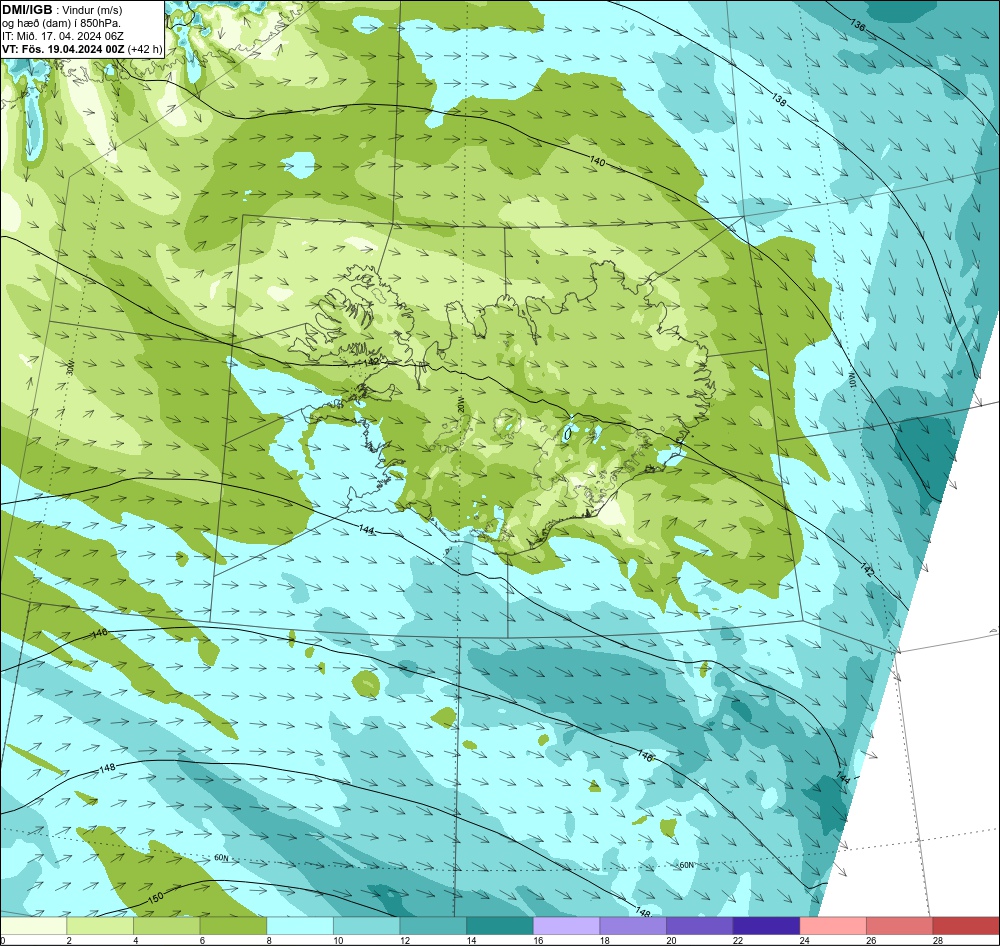The width and height of the screenshot is (1000, 946).
Task: Pick the 20–22 m/s purple legend swatch
Action: click(x=700, y=926)
